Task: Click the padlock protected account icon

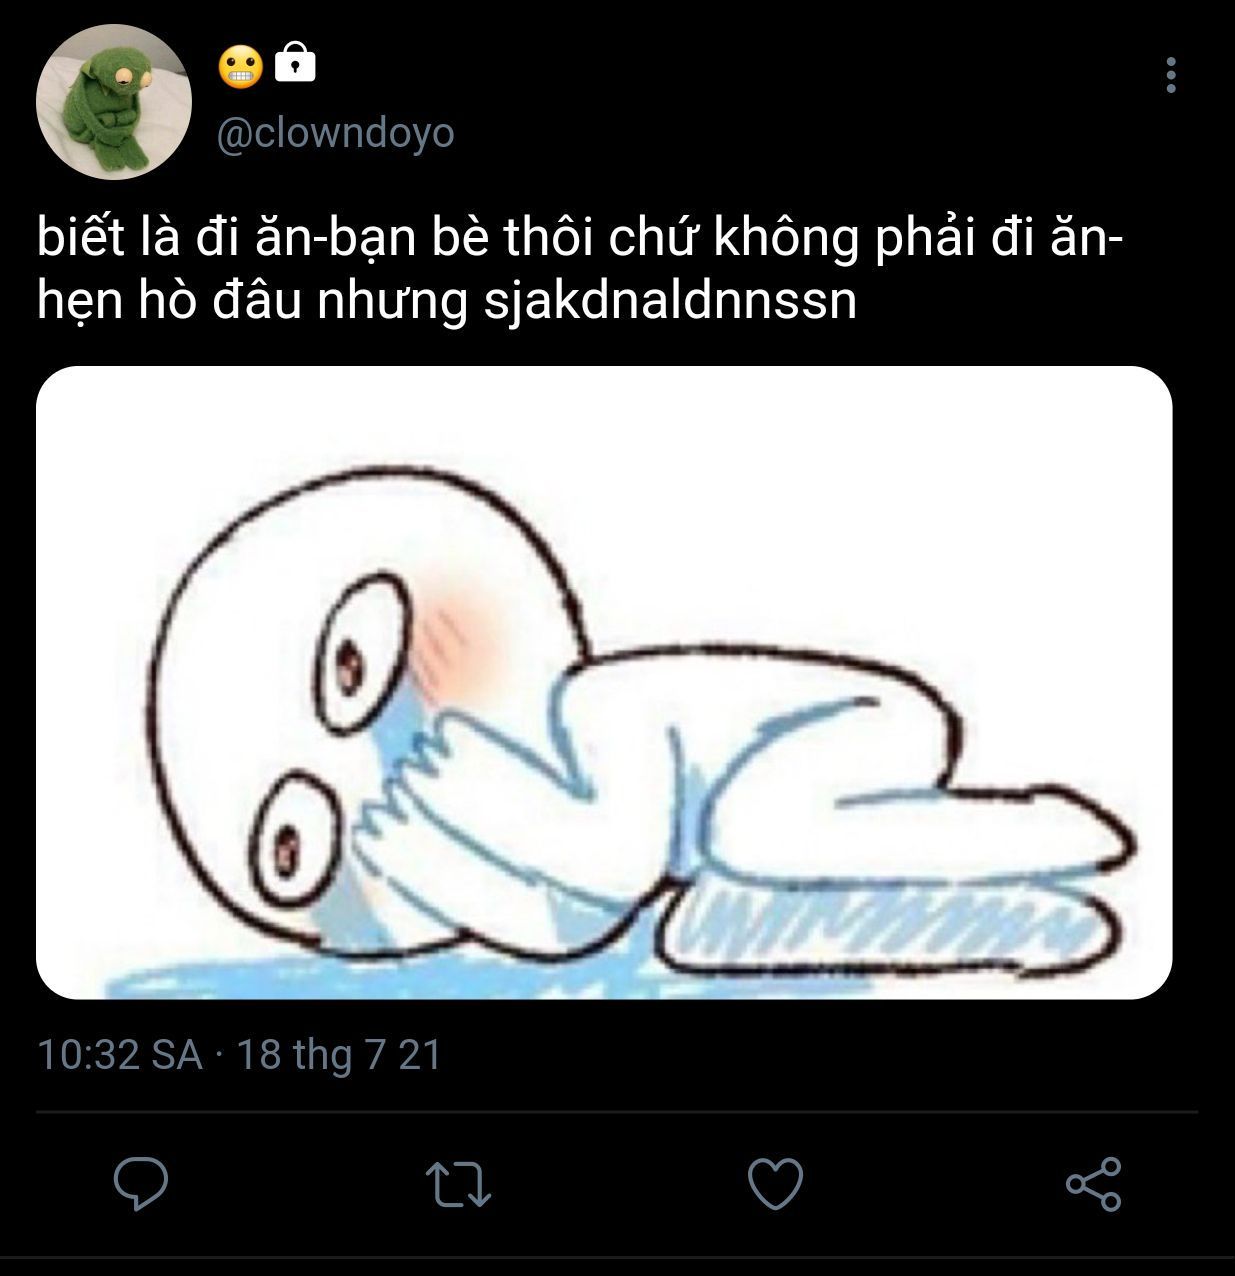Action: [x=294, y=62]
